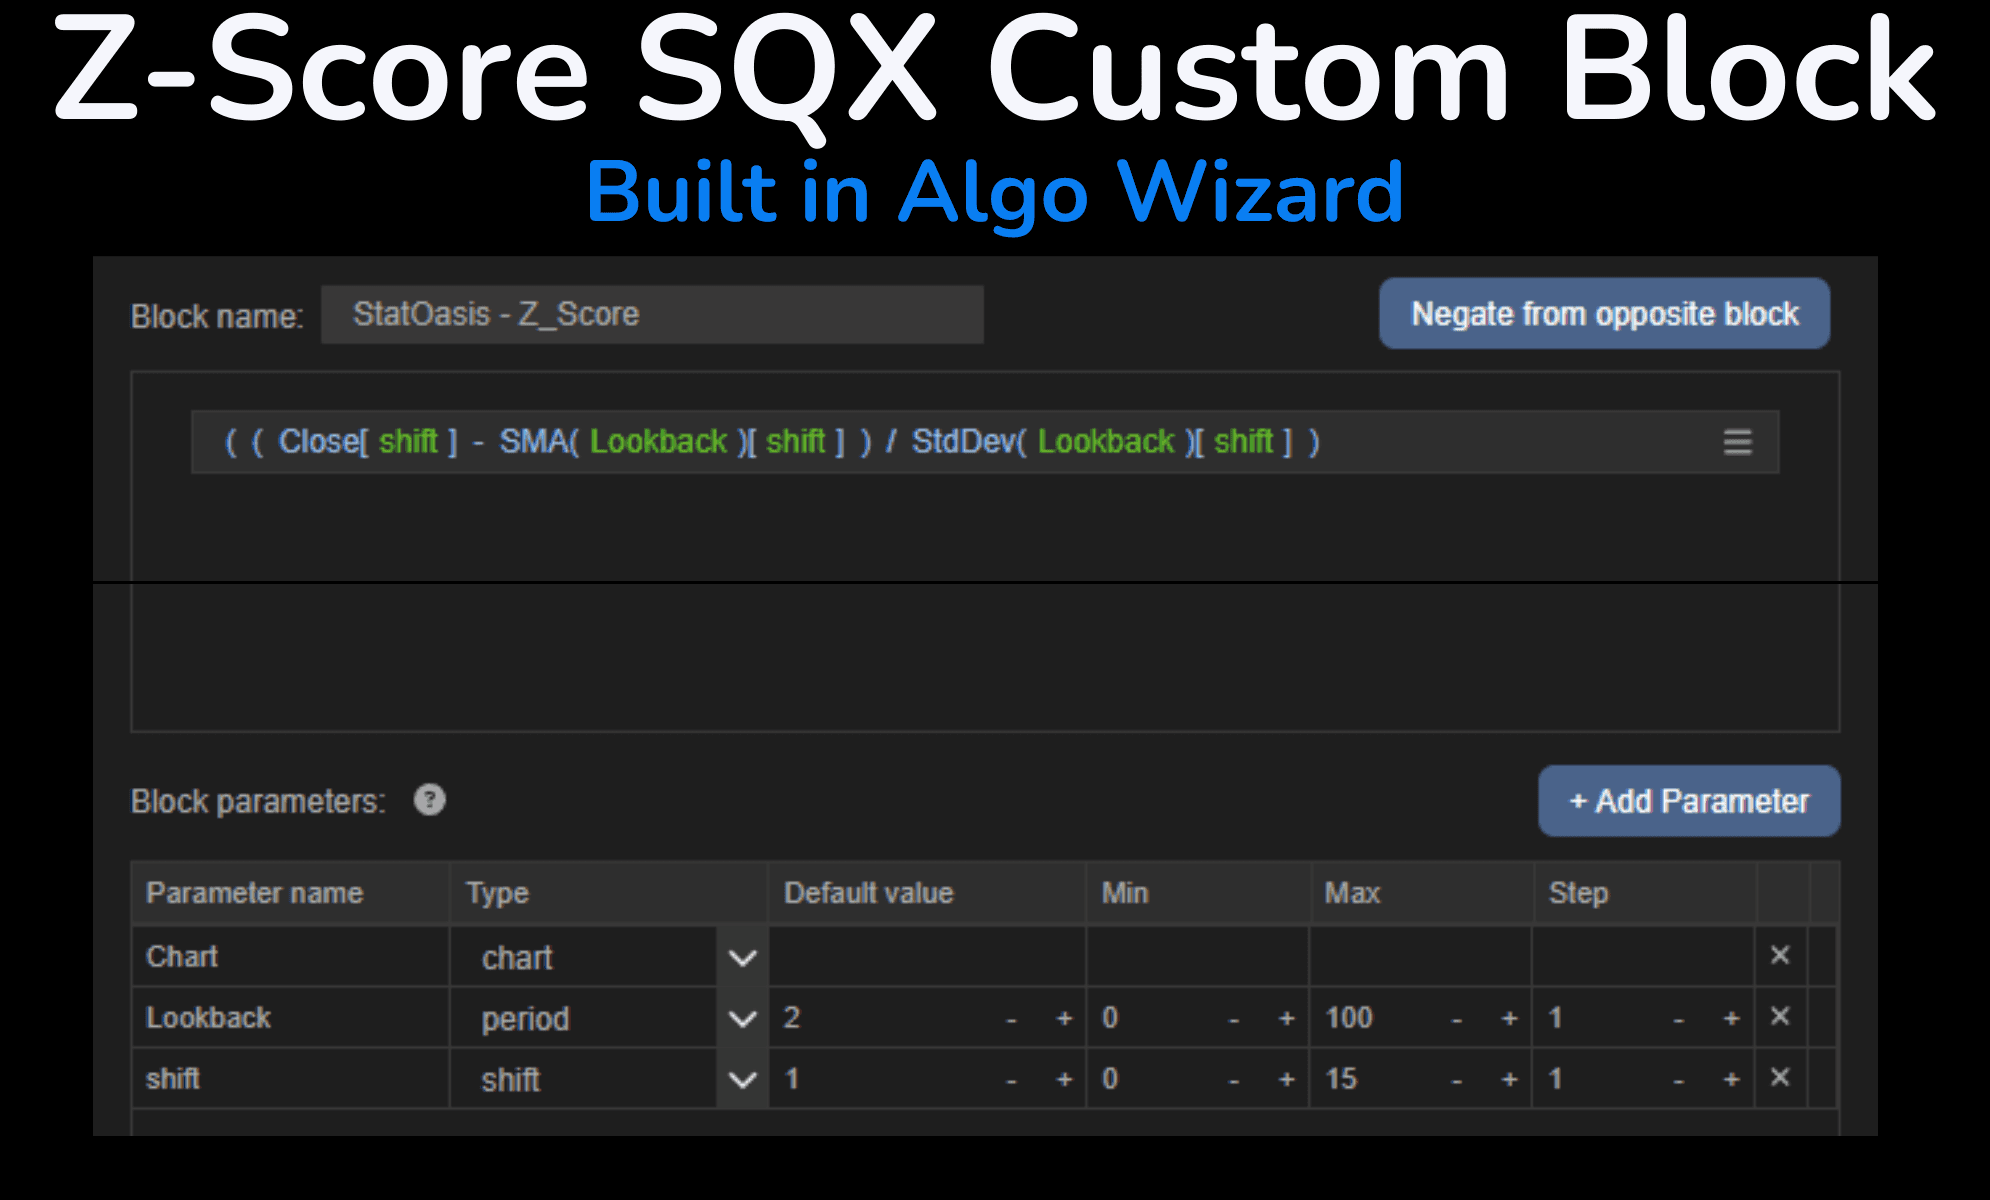Image resolution: width=1990 pixels, height=1200 pixels.
Task: Increase shift Min value
Action: (x=1286, y=1079)
